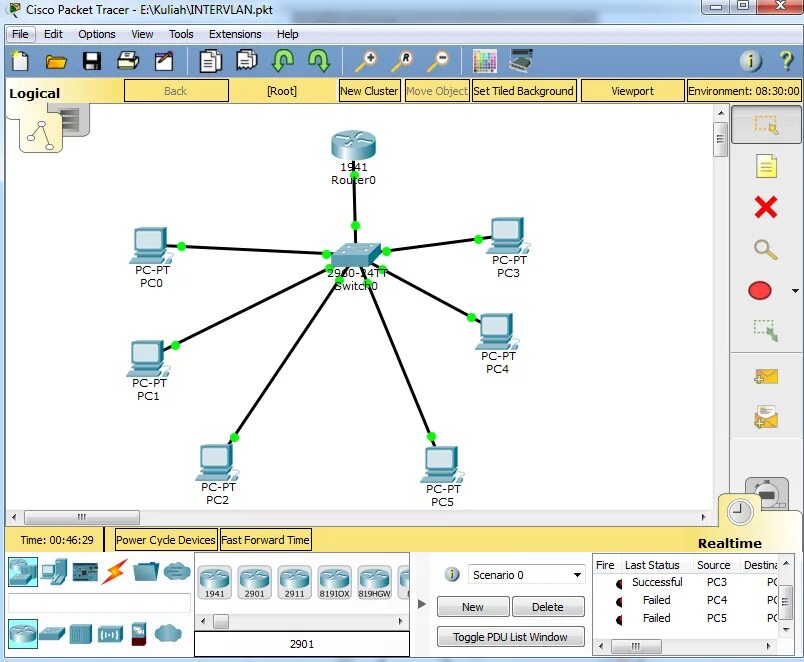Create a new file with New icon

[x=20, y=61]
